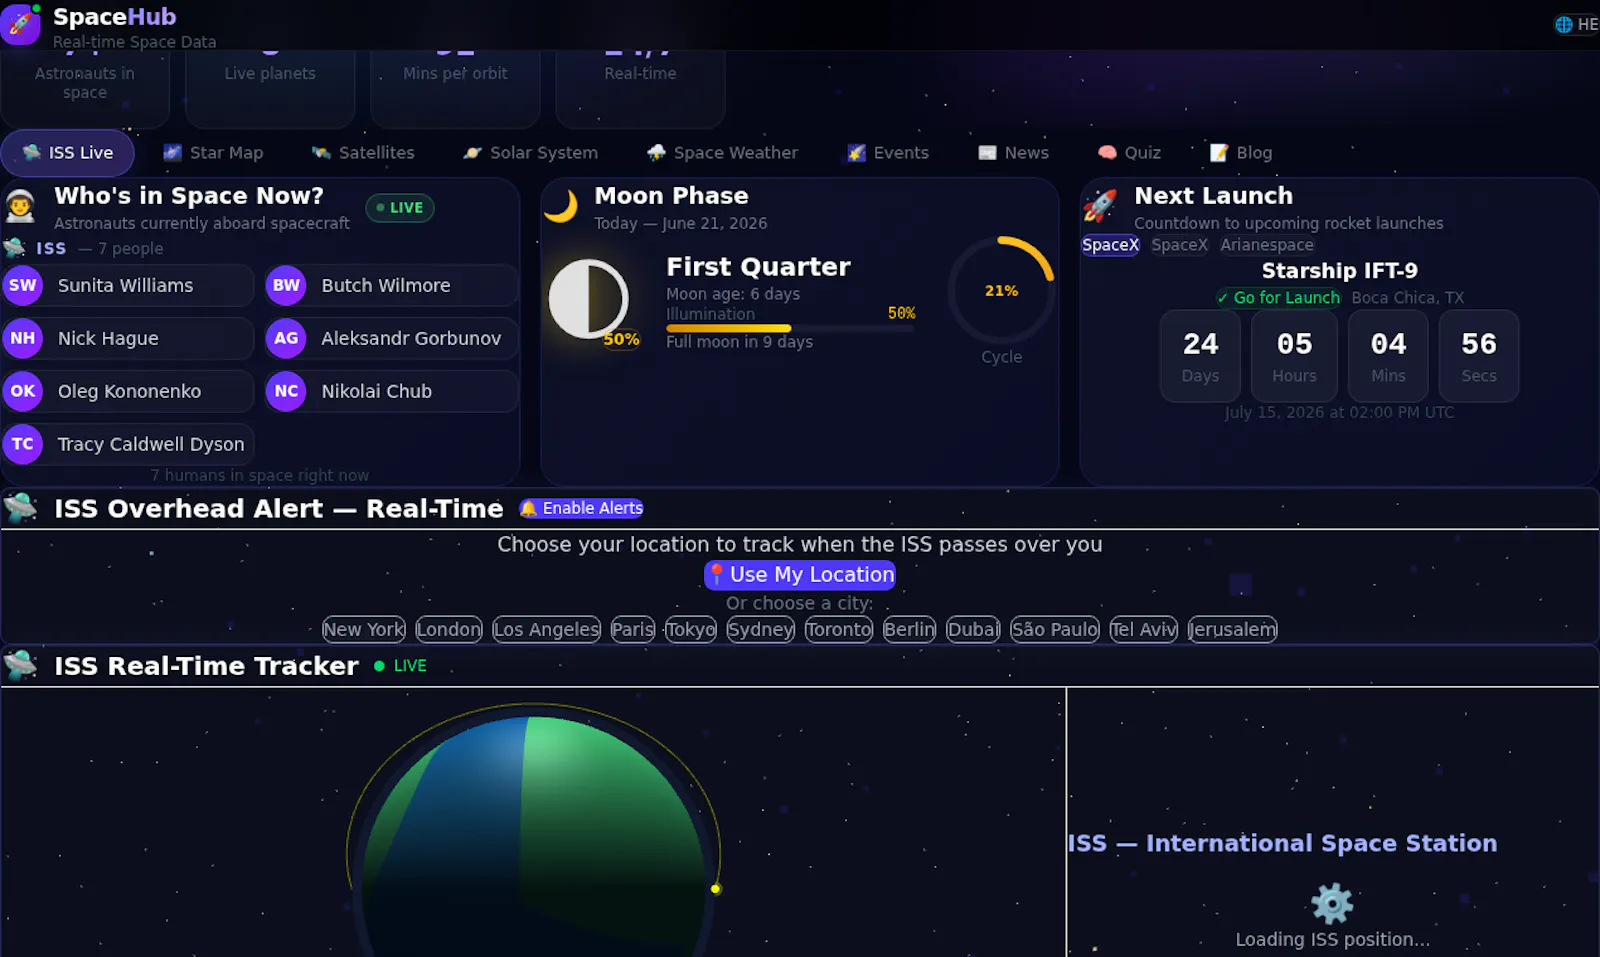Click the SpaceHub rocket logo icon
The image size is (1600, 957).
pyautogui.click(x=20, y=25)
